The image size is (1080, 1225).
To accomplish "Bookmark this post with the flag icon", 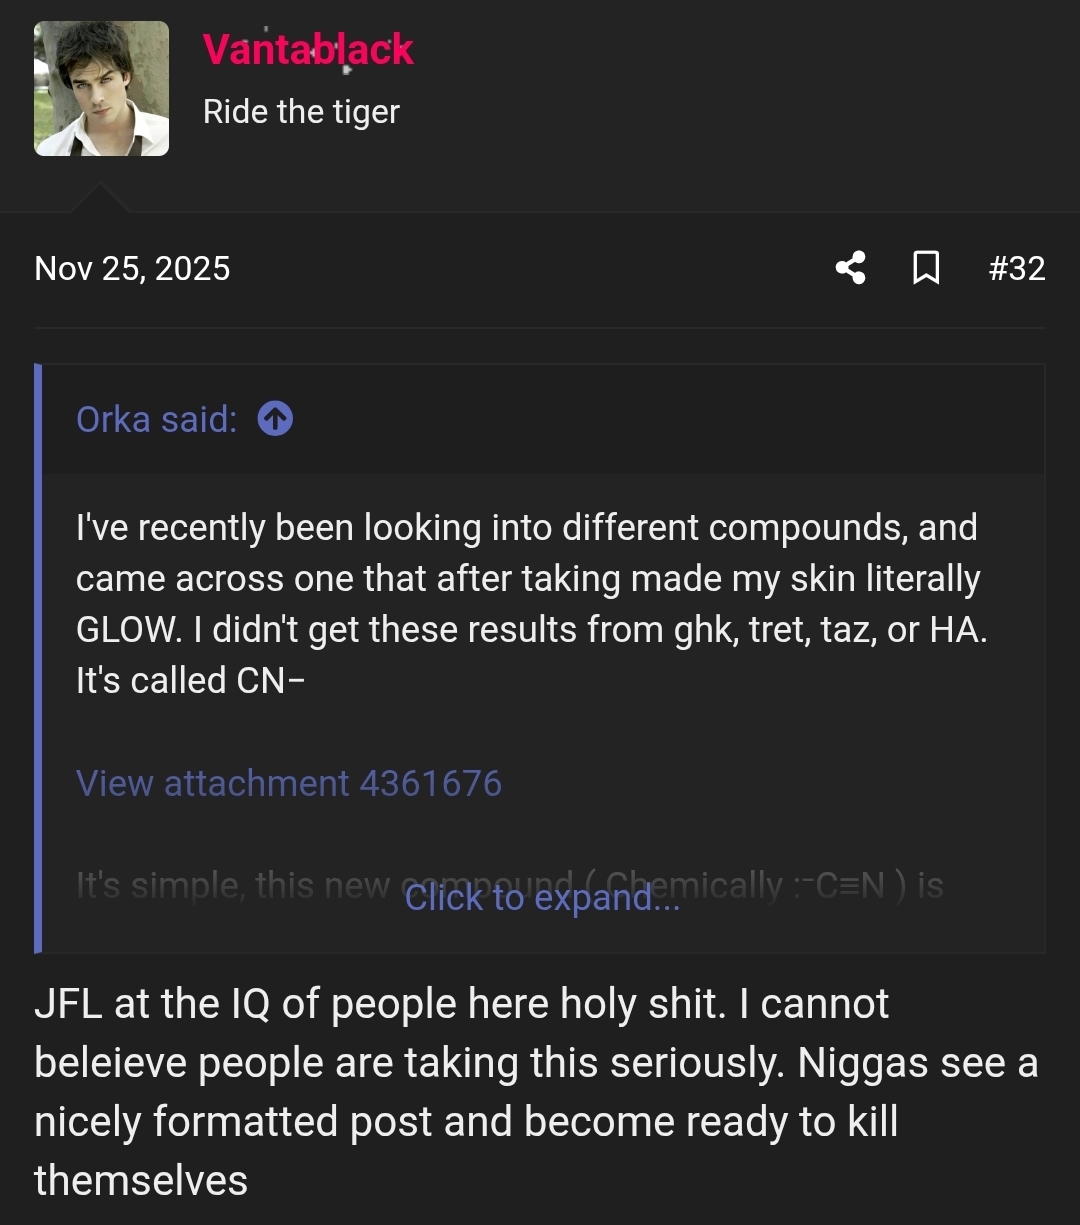I will (926, 268).
